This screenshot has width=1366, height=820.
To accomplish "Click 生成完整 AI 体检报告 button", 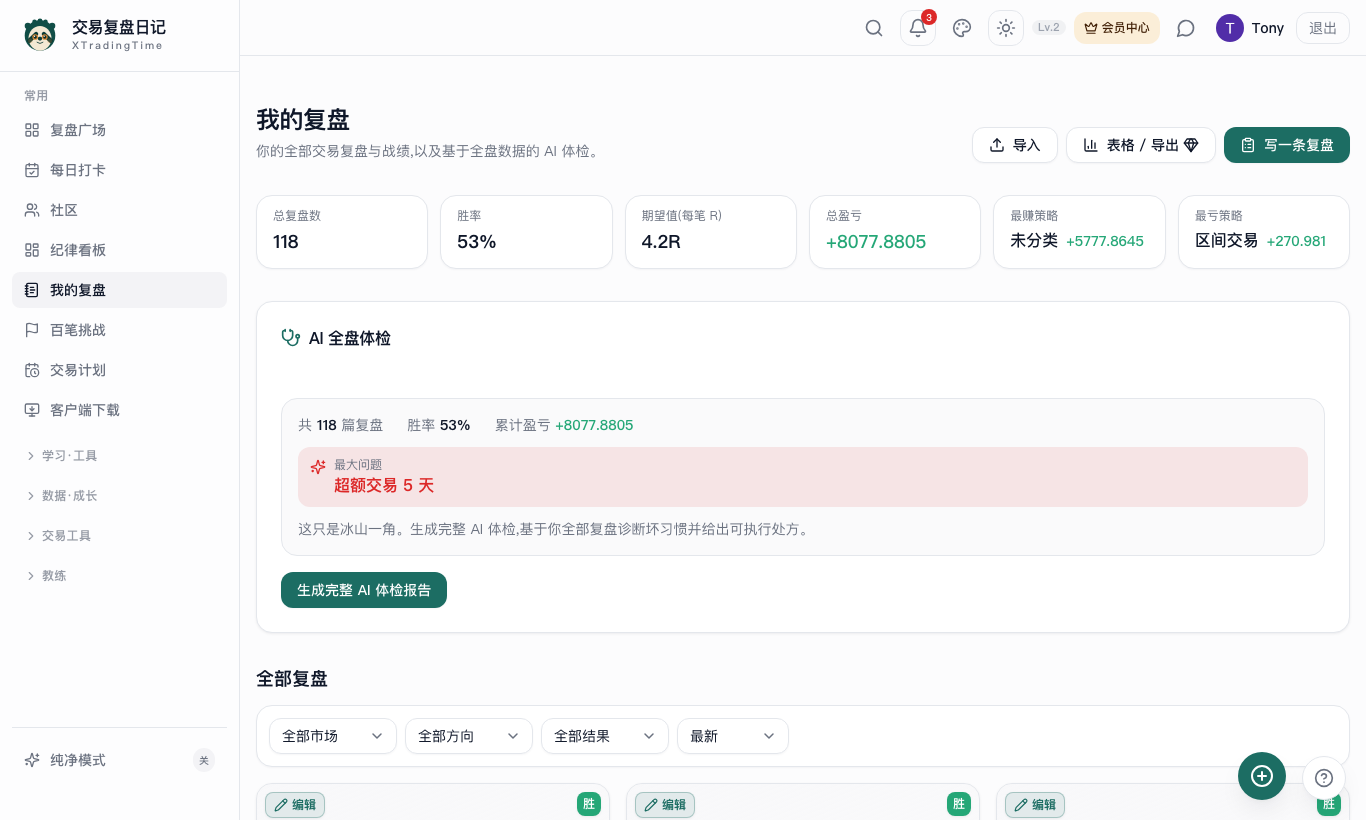I will [364, 590].
